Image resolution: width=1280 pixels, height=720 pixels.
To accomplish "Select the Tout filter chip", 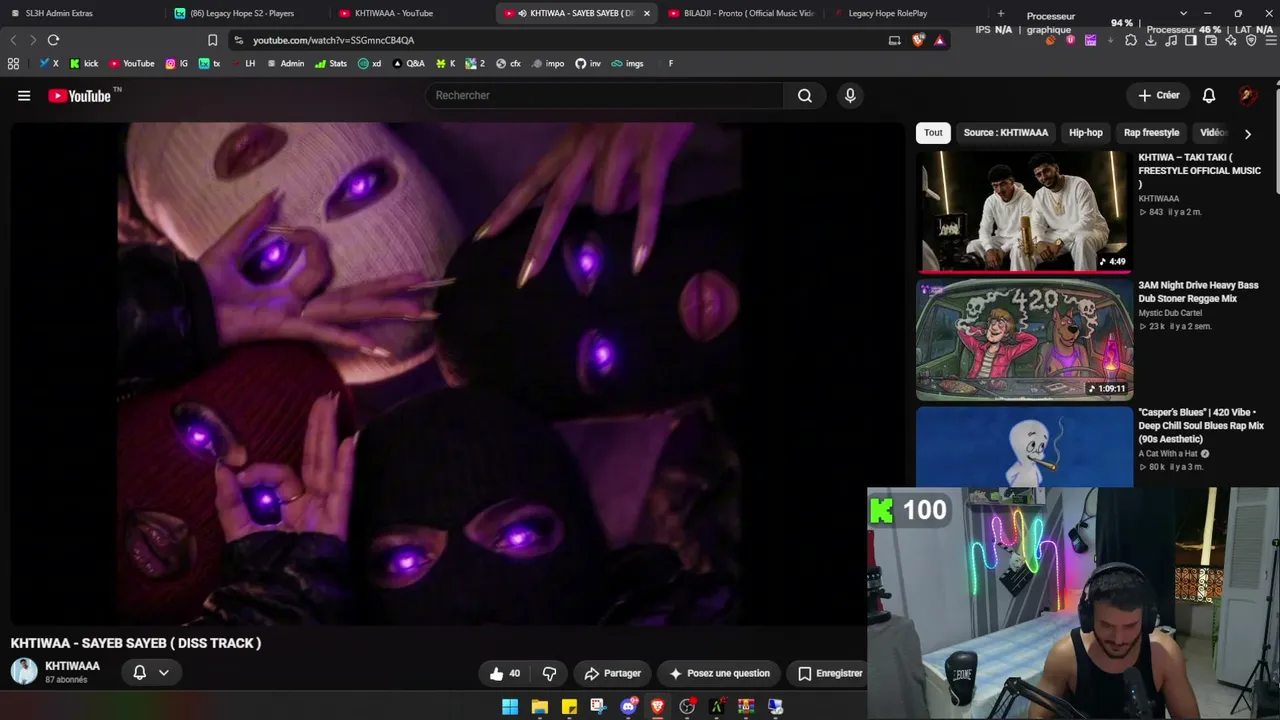I will (x=933, y=133).
